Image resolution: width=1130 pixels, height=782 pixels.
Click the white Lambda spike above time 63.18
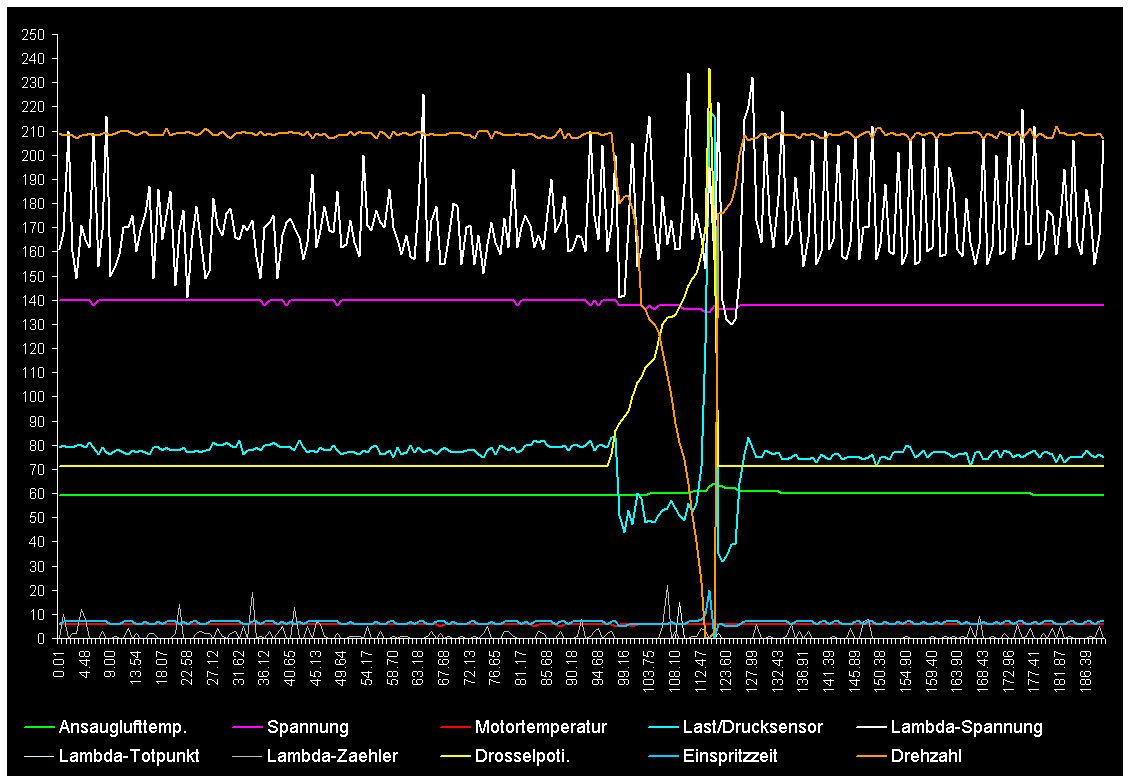tap(423, 96)
